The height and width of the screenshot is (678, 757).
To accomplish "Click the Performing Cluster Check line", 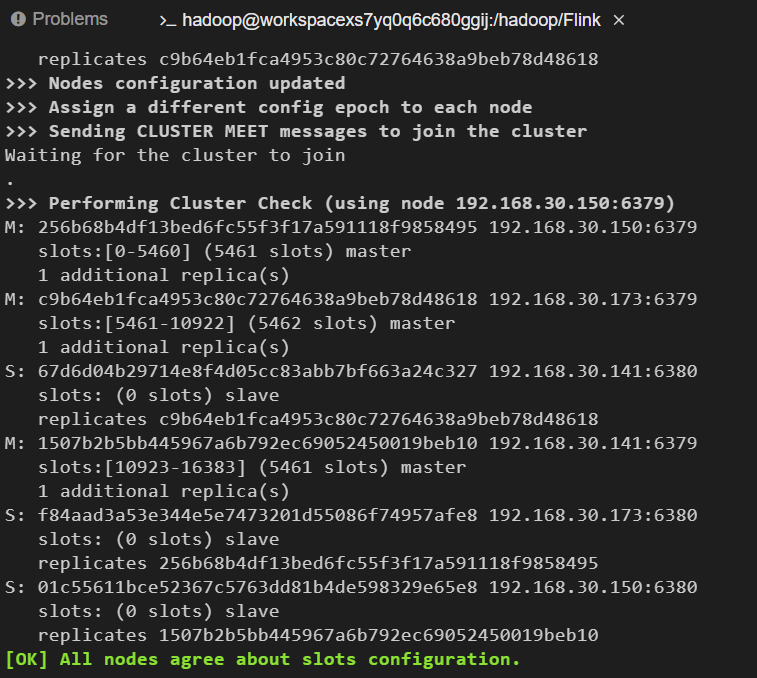I will [x=340, y=203].
